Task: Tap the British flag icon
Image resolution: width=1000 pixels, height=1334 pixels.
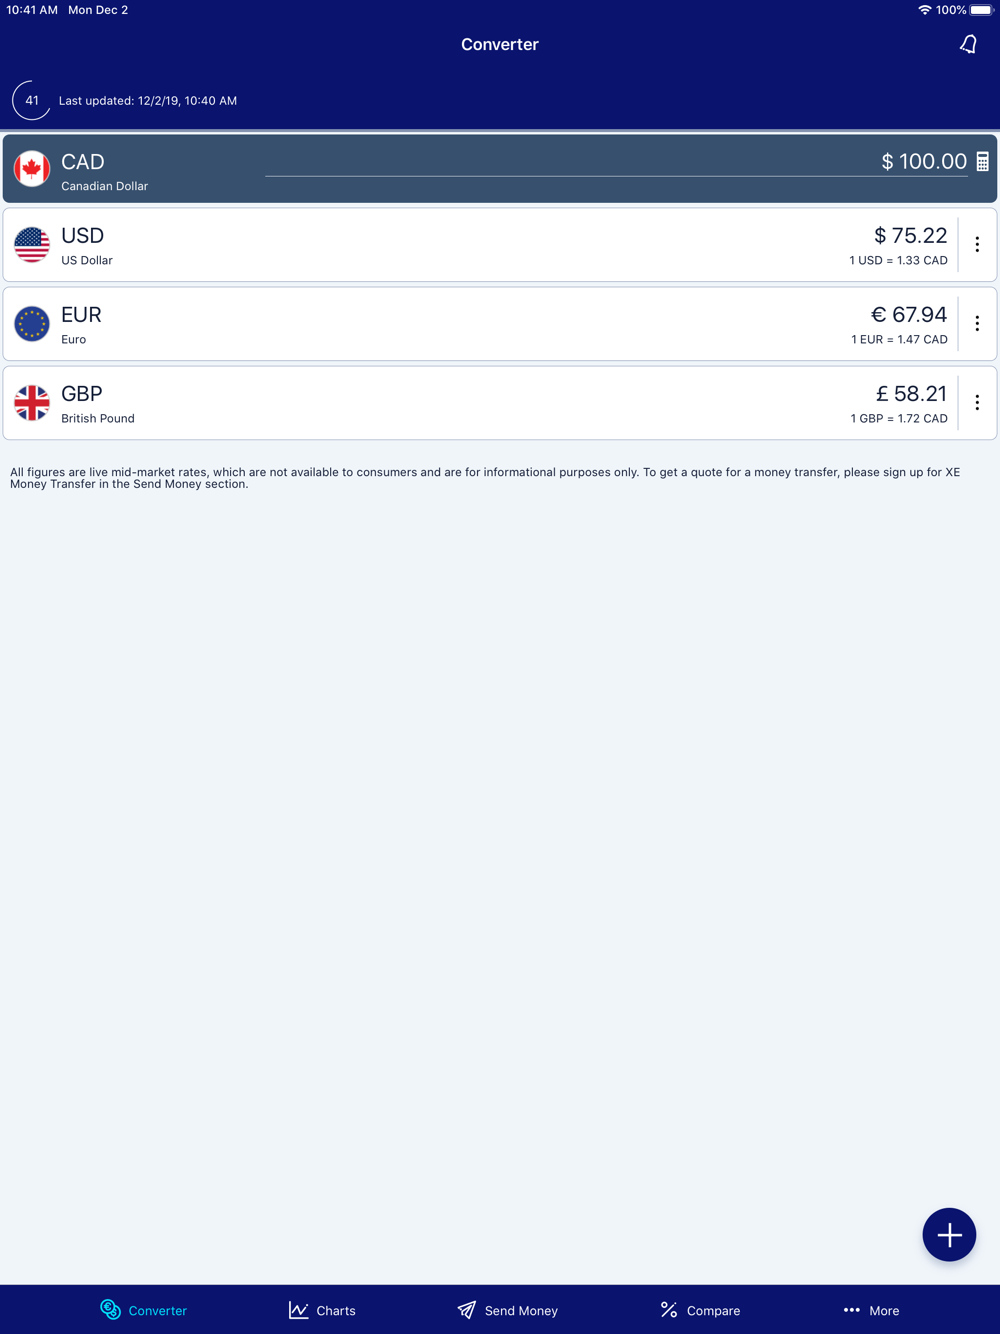Action: tap(32, 403)
